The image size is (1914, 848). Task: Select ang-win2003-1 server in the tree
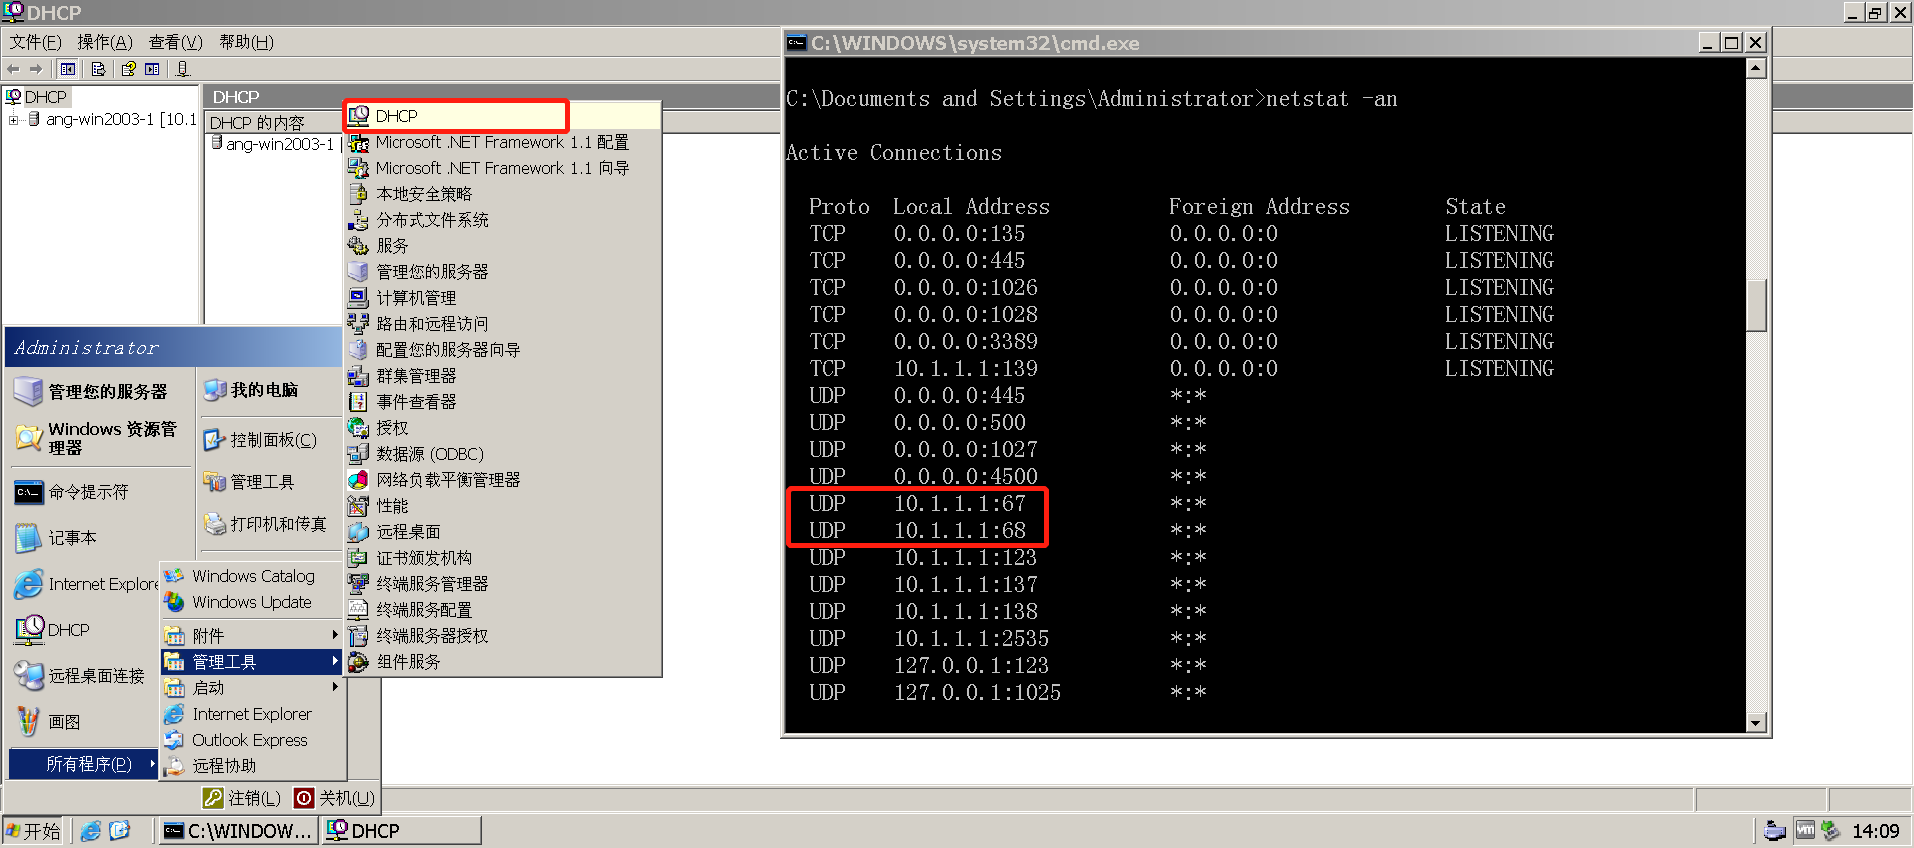coord(121,120)
